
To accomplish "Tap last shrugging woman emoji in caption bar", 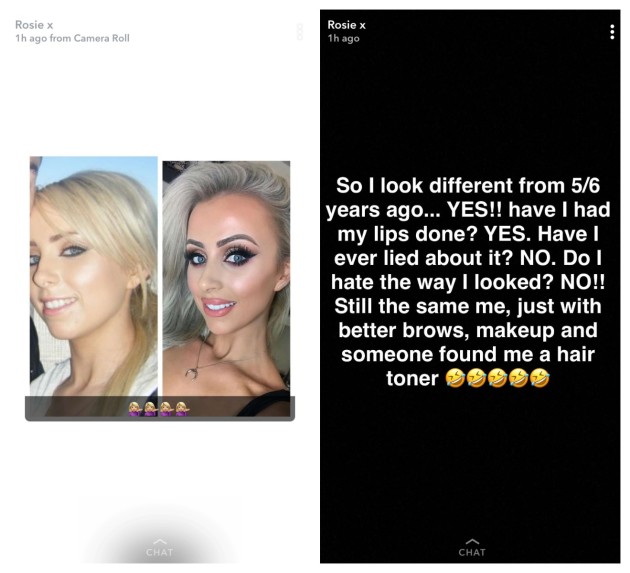I will pyautogui.click(x=182, y=409).
